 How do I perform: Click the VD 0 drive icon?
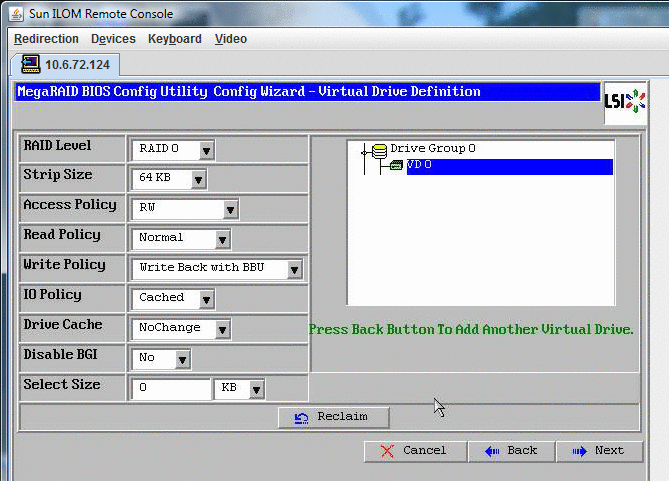pos(396,165)
